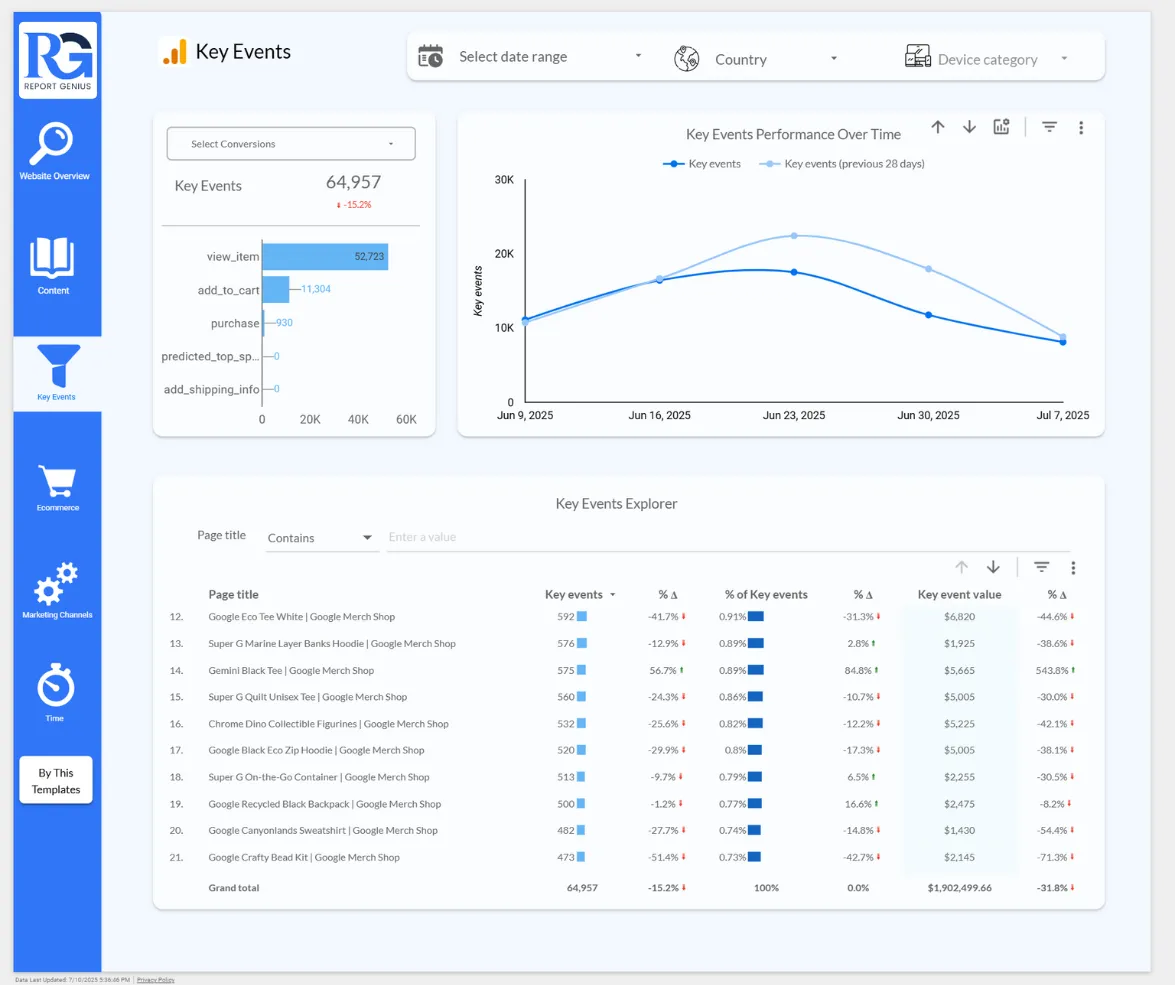Select Google Black Eco Zip Hoodie row
The image size is (1175, 985).
(621, 750)
